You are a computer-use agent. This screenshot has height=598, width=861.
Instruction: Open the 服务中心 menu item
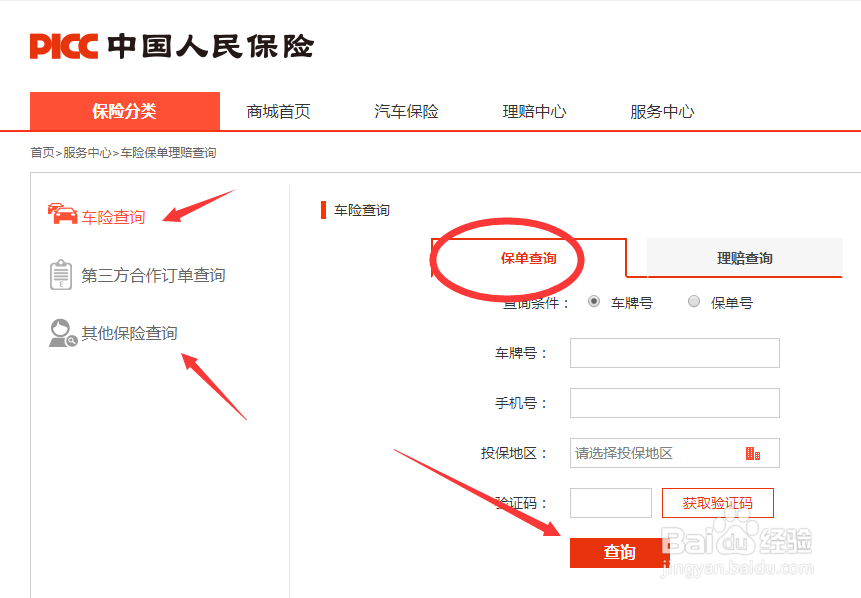coord(662,111)
